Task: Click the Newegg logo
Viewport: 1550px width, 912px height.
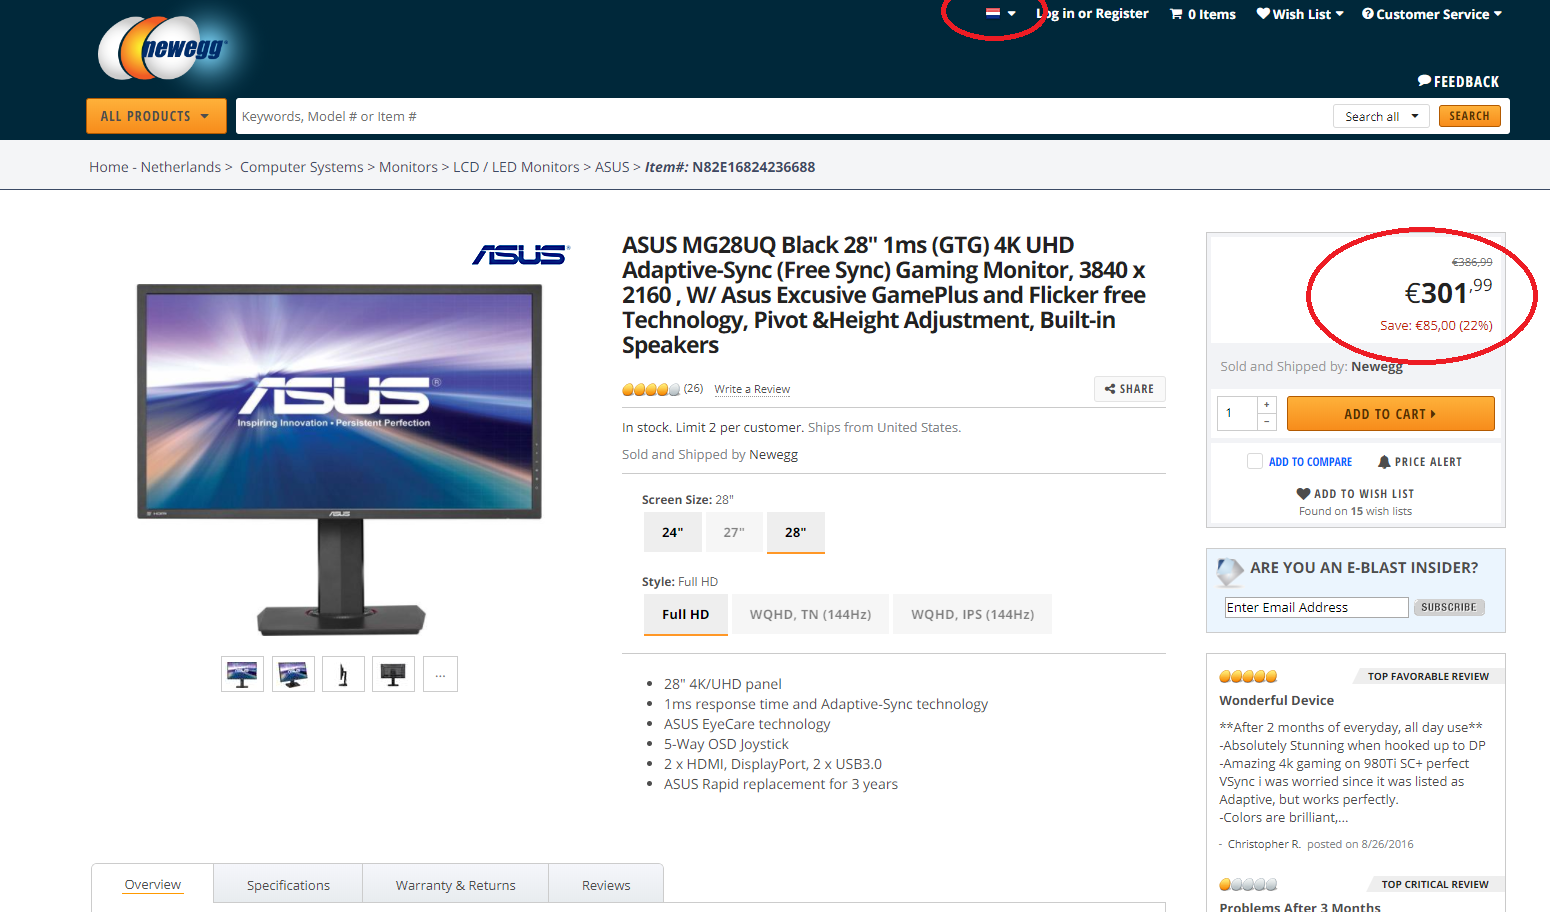Action: click(163, 48)
